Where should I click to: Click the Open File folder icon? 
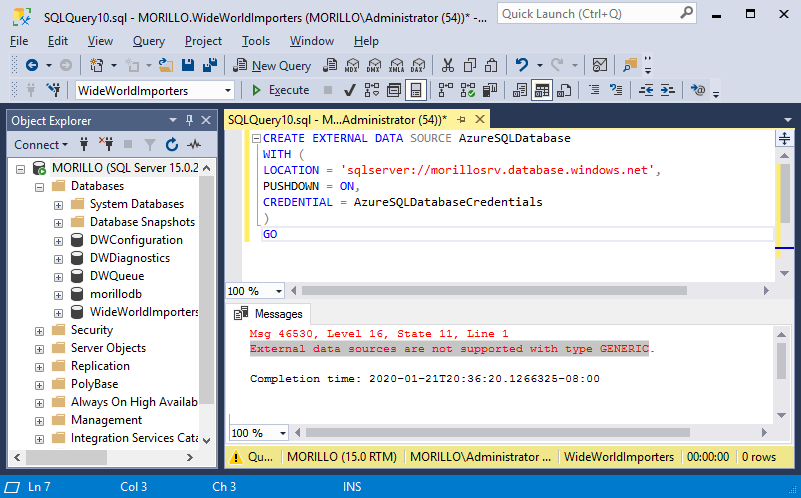click(x=166, y=65)
